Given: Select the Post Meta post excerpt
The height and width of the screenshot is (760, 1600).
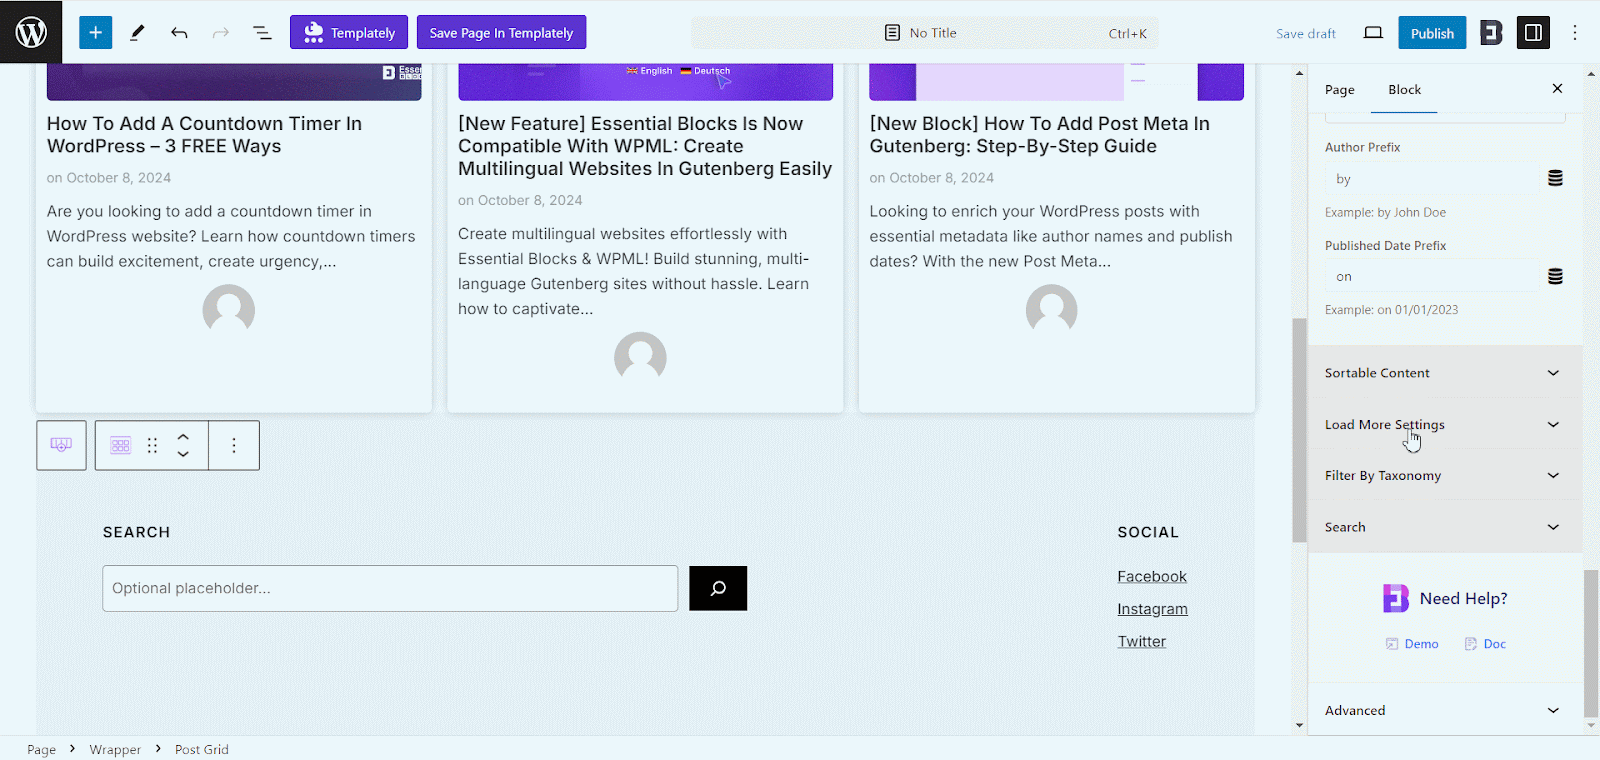Looking at the screenshot, I should [1051, 236].
